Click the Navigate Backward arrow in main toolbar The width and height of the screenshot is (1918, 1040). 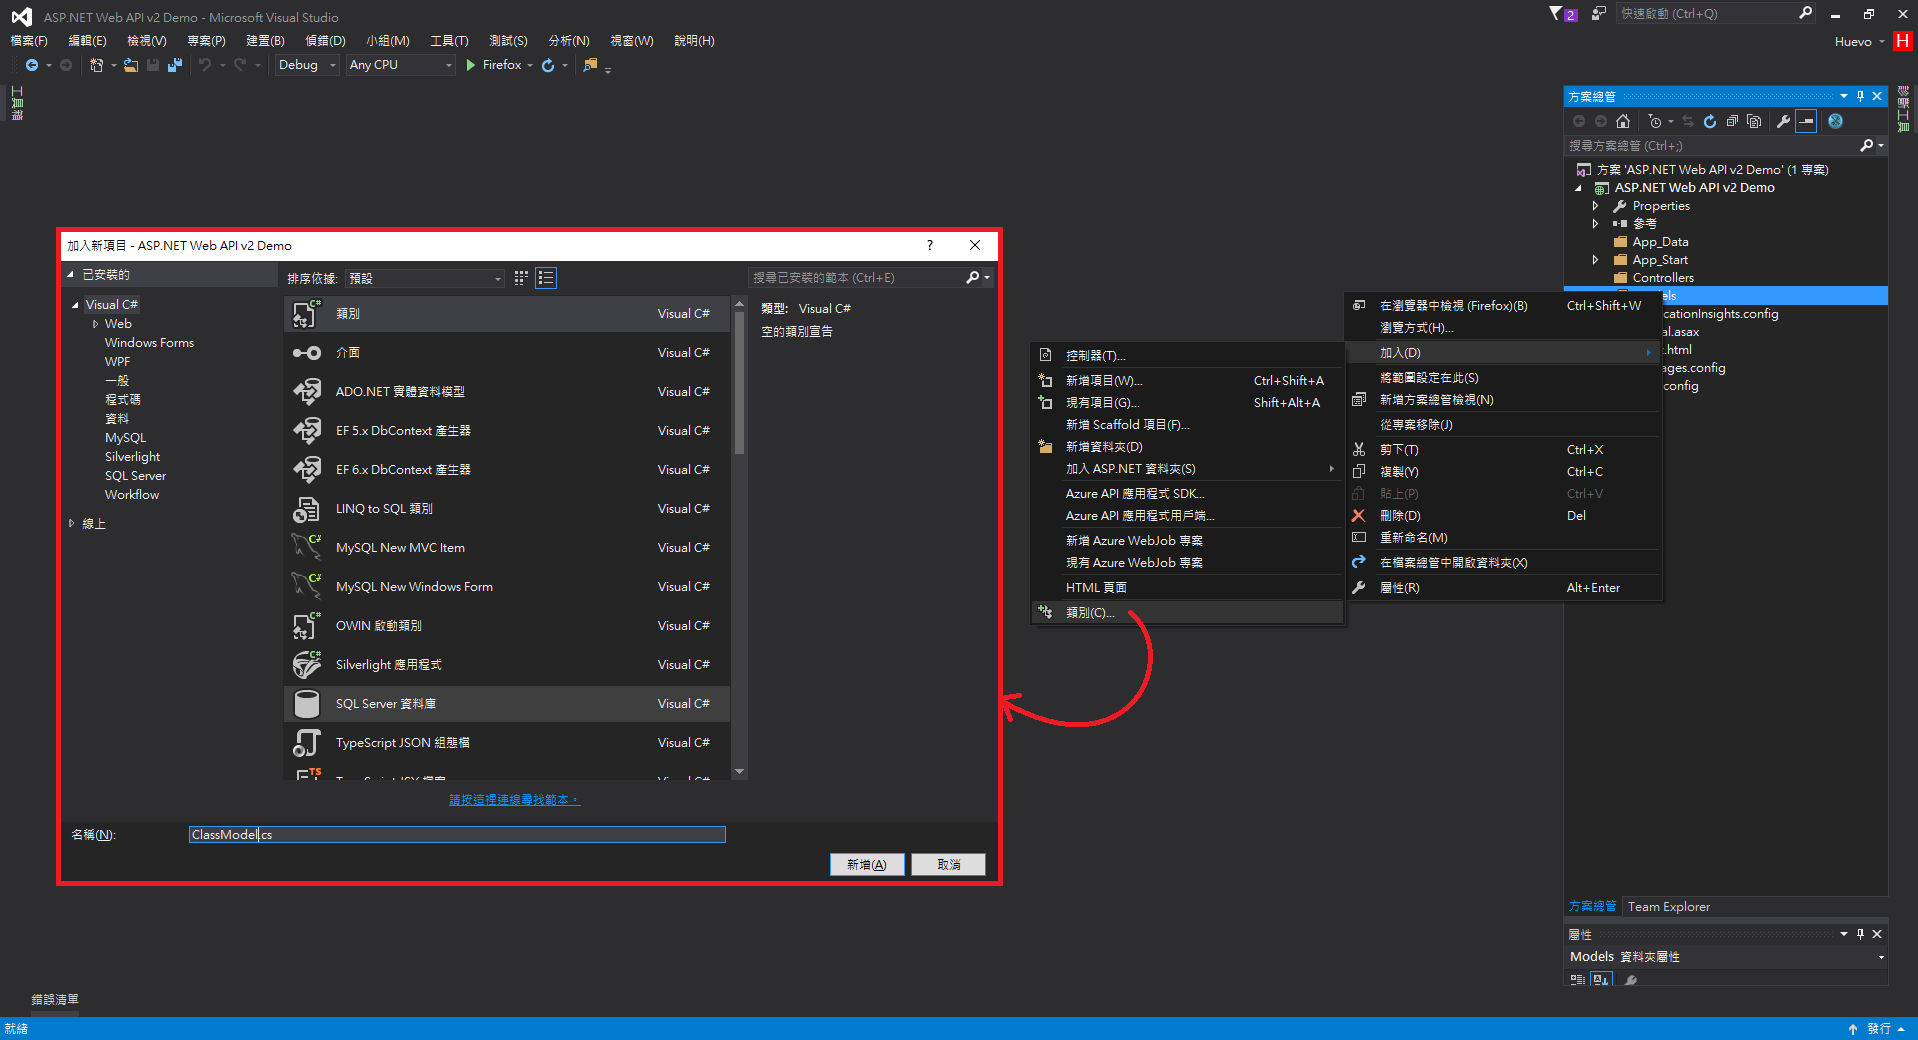click(x=32, y=65)
